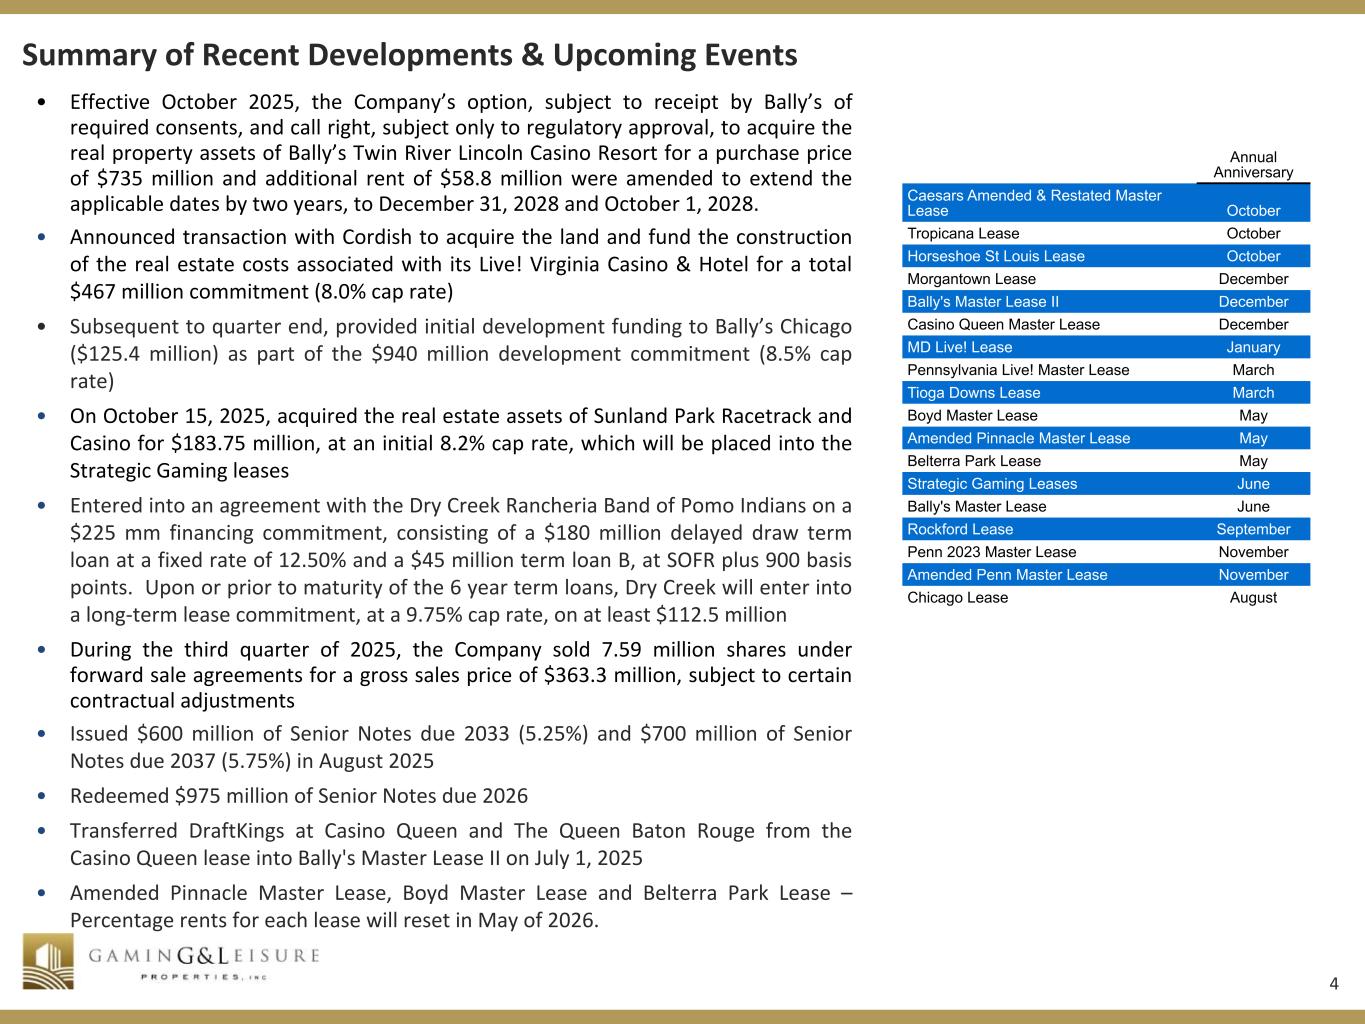Viewport: 1365px width, 1024px height.
Task: Click the Strategic Gaming Leases table row
Action: 1105,484
